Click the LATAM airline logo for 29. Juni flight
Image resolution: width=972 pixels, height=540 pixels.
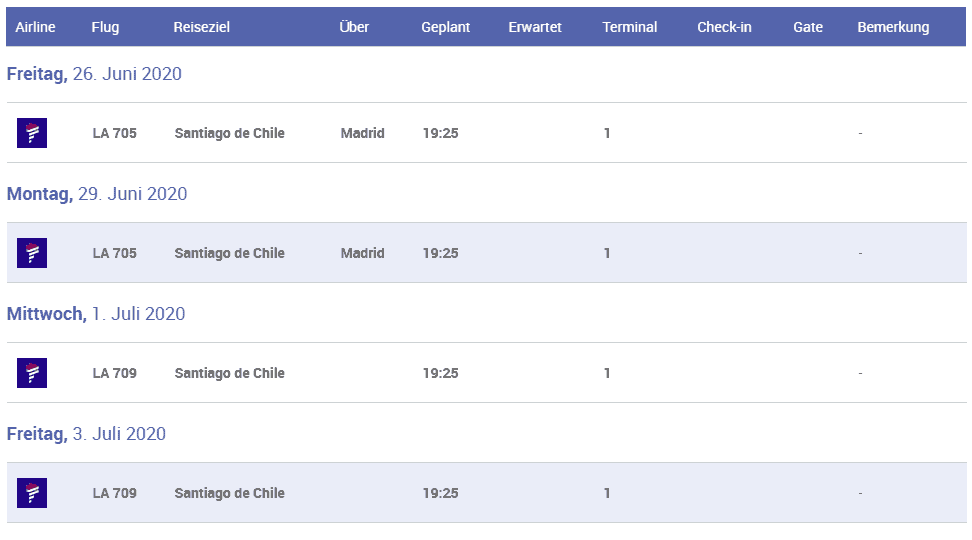coord(32,253)
